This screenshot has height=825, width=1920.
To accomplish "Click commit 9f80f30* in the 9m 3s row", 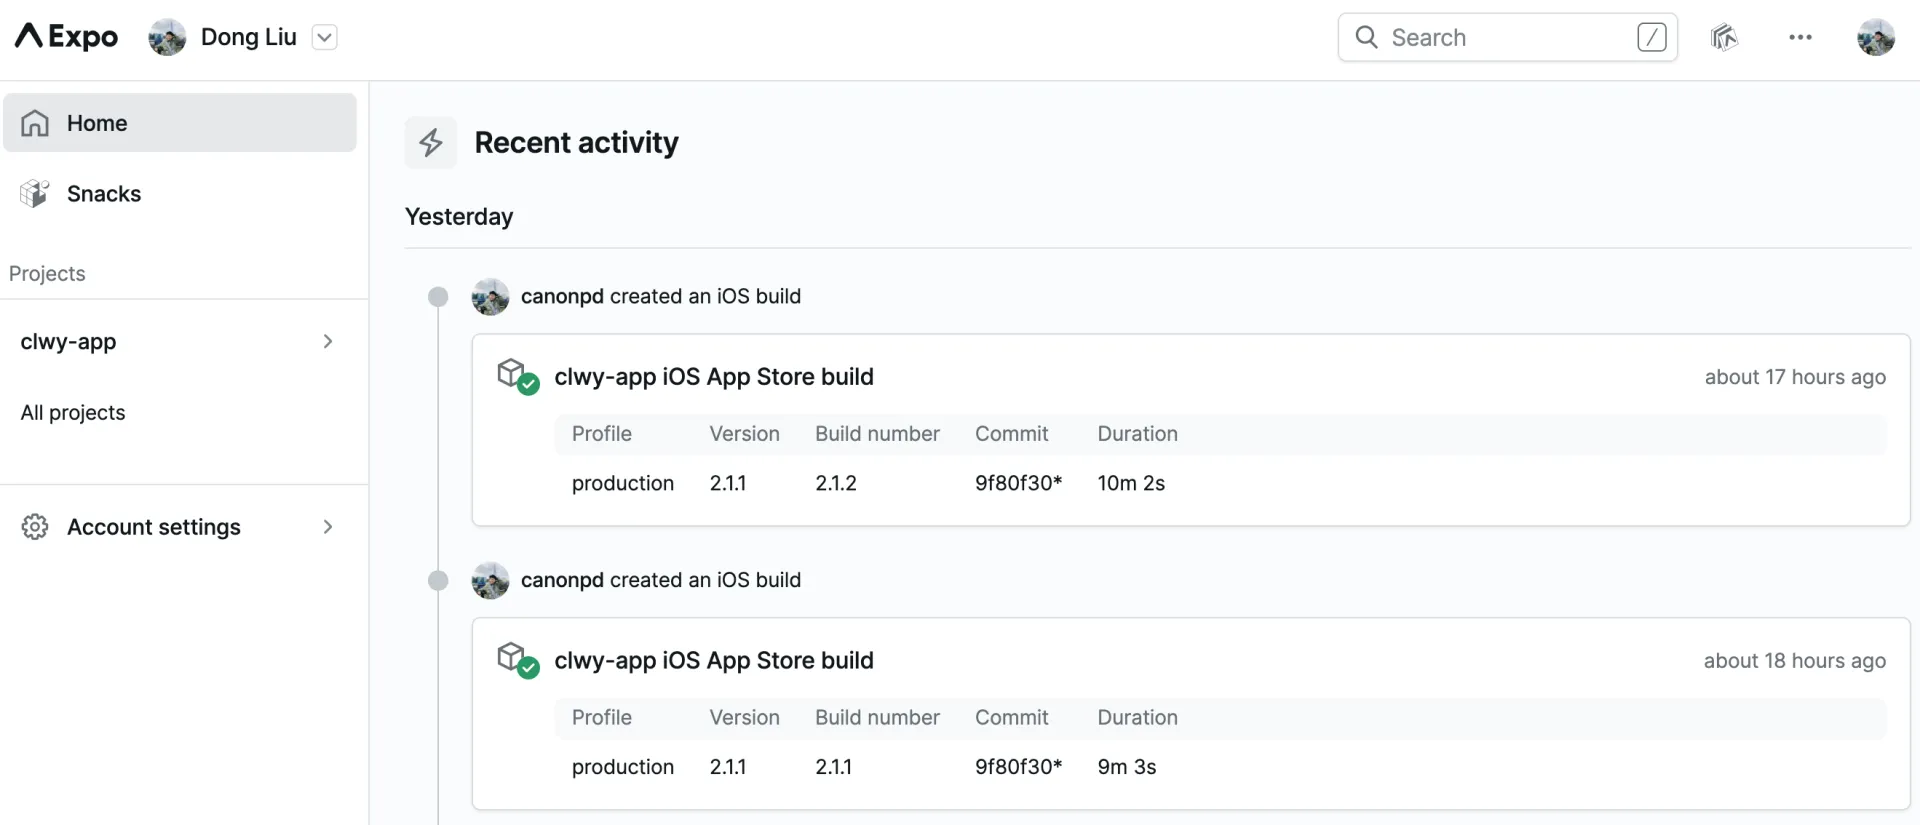I will tap(1019, 767).
